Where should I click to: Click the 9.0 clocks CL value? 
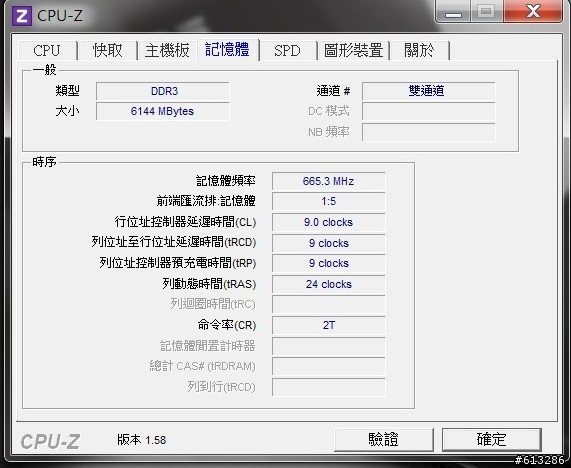point(328,222)
